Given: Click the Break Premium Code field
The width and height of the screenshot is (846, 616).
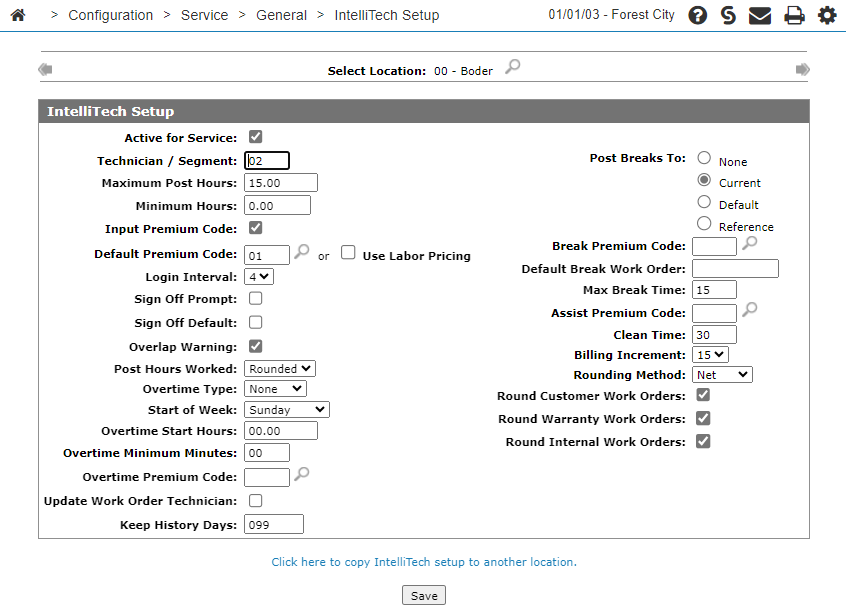Looking at the screenshot, I should click(714, 247).
